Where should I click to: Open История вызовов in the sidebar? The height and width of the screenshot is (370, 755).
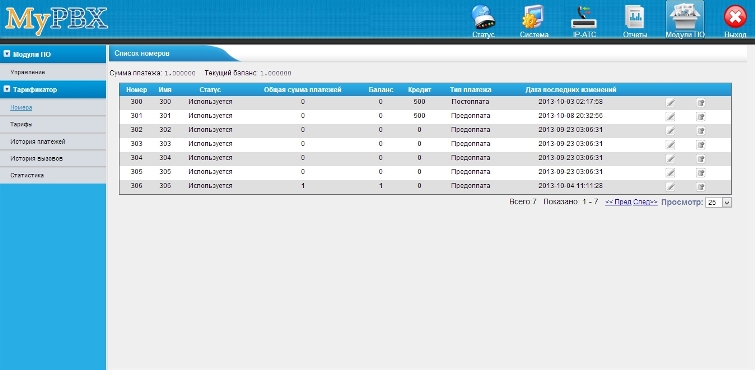pyautogui.click(x=37, y=159)
